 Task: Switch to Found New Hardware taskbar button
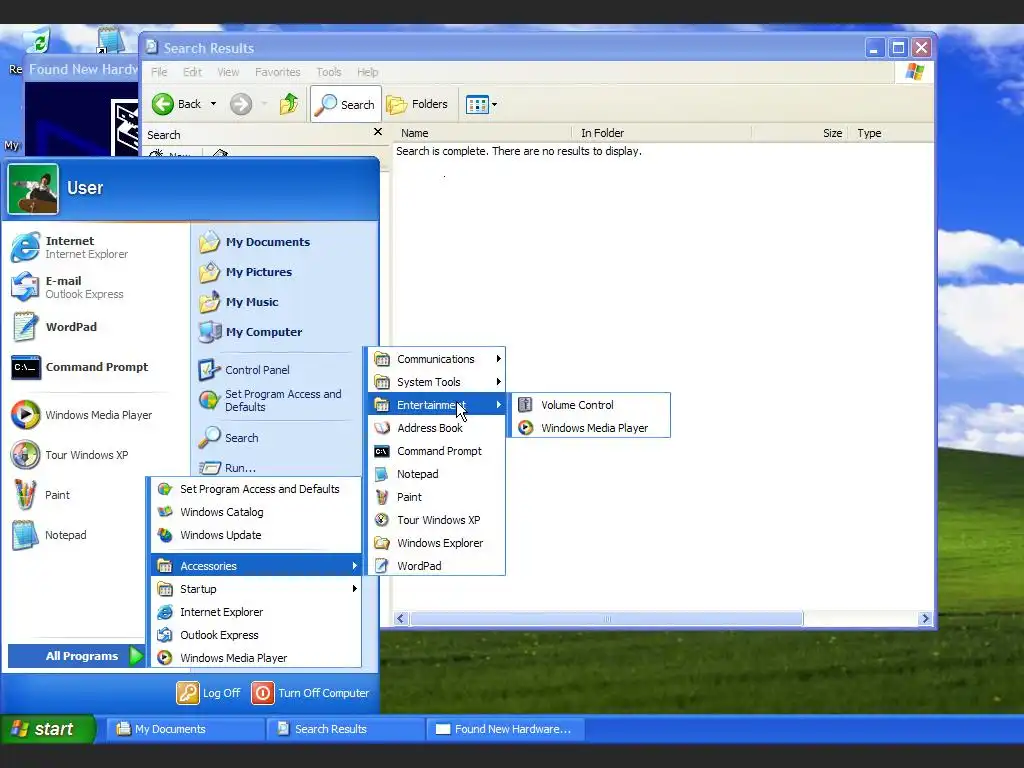click(x=505, y=729)
